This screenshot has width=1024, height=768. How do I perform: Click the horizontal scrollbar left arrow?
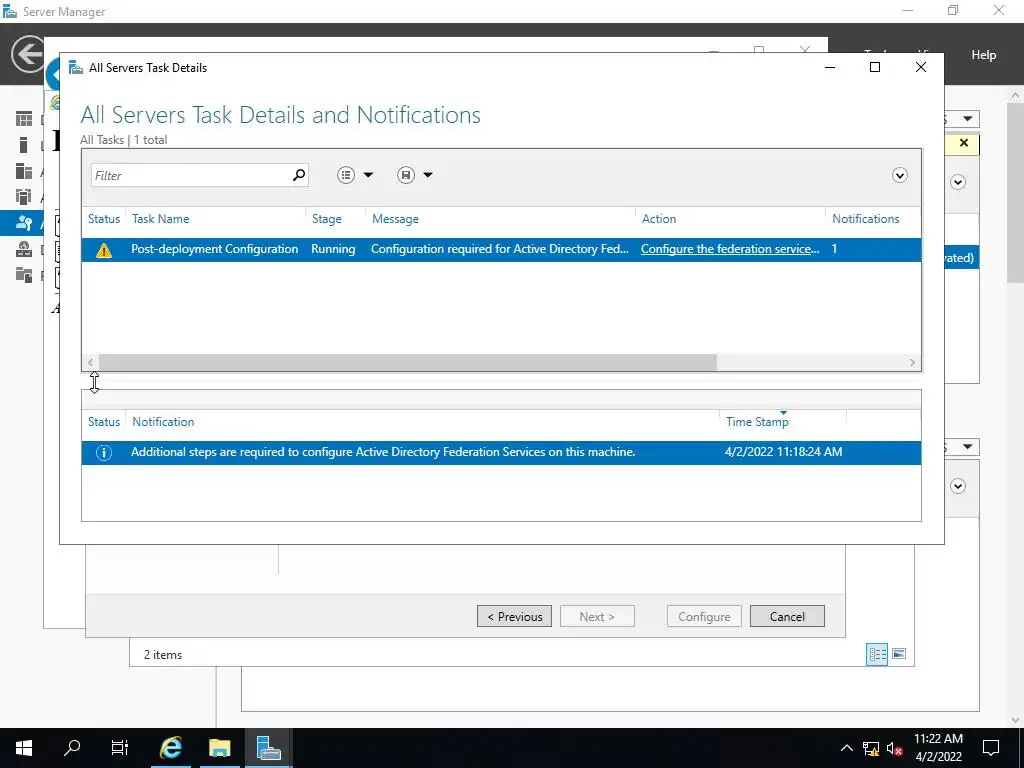(x=91, y=362)
